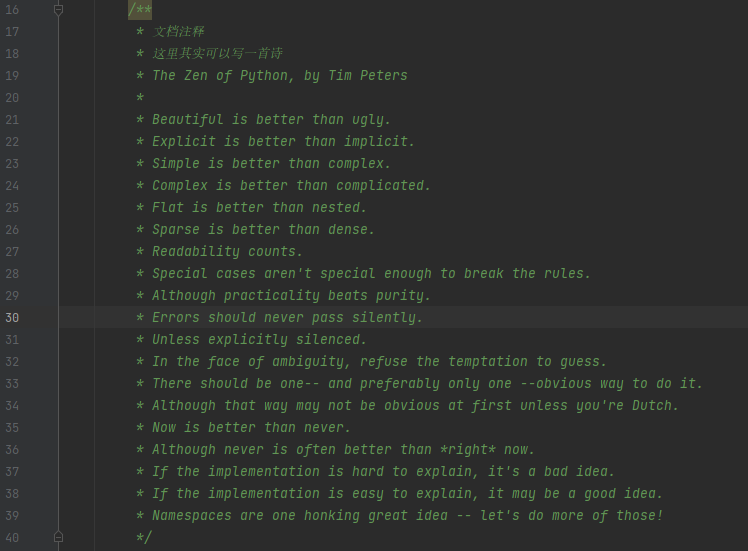Click 'Flat is better than nested' line

pos(258,208)
